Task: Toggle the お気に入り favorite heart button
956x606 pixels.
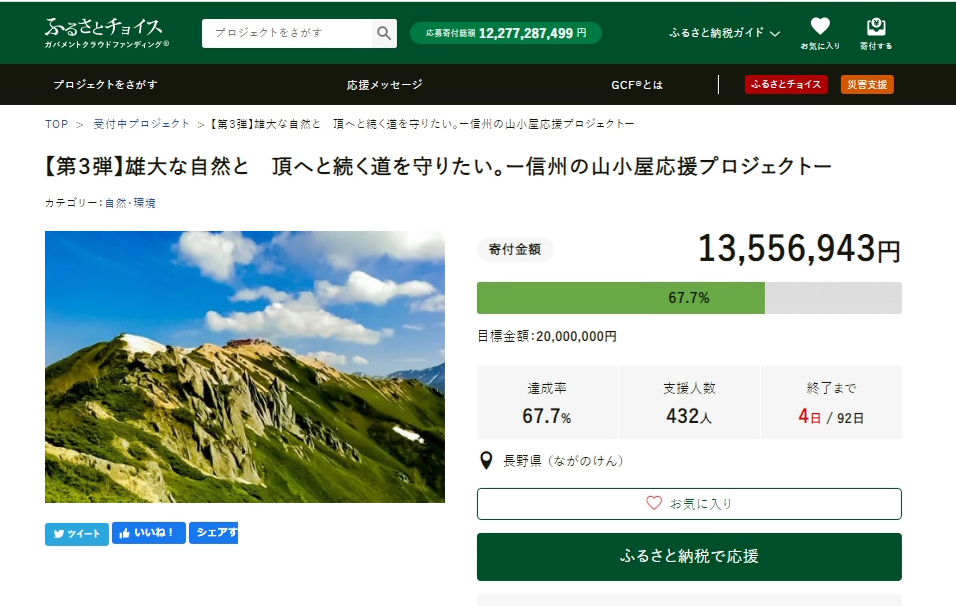Action: pos(689,504)
